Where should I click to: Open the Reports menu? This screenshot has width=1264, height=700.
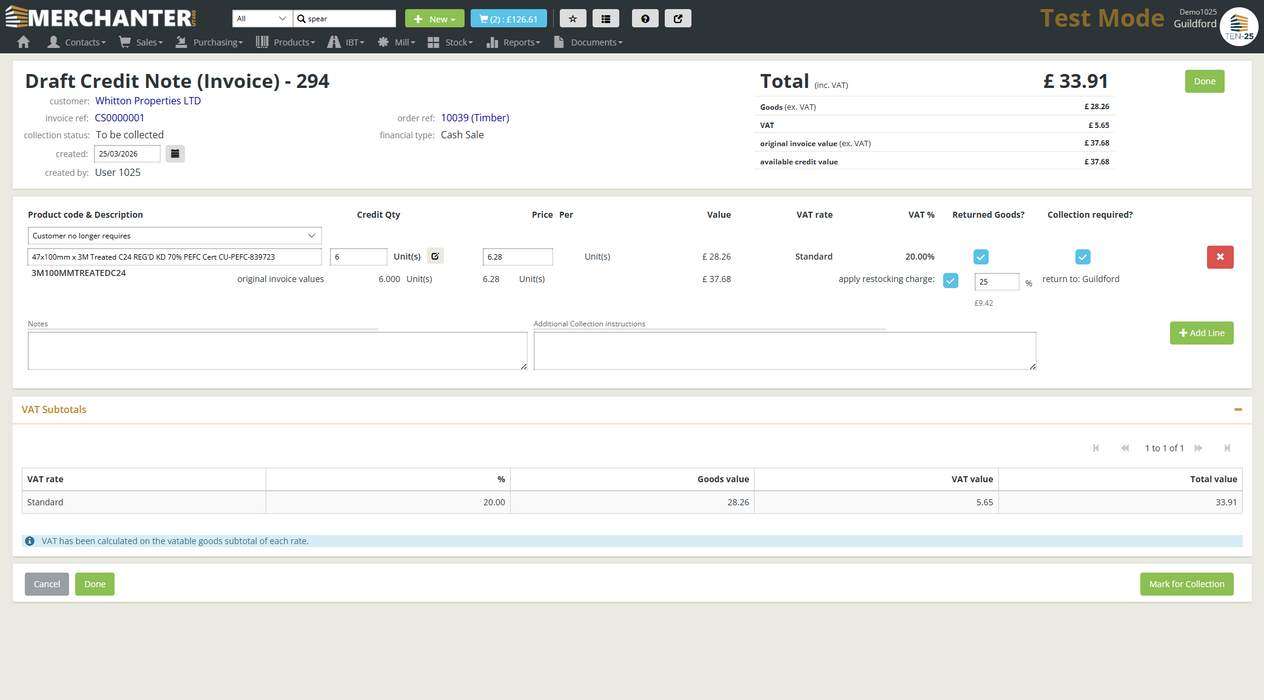[x=513, y=42]
